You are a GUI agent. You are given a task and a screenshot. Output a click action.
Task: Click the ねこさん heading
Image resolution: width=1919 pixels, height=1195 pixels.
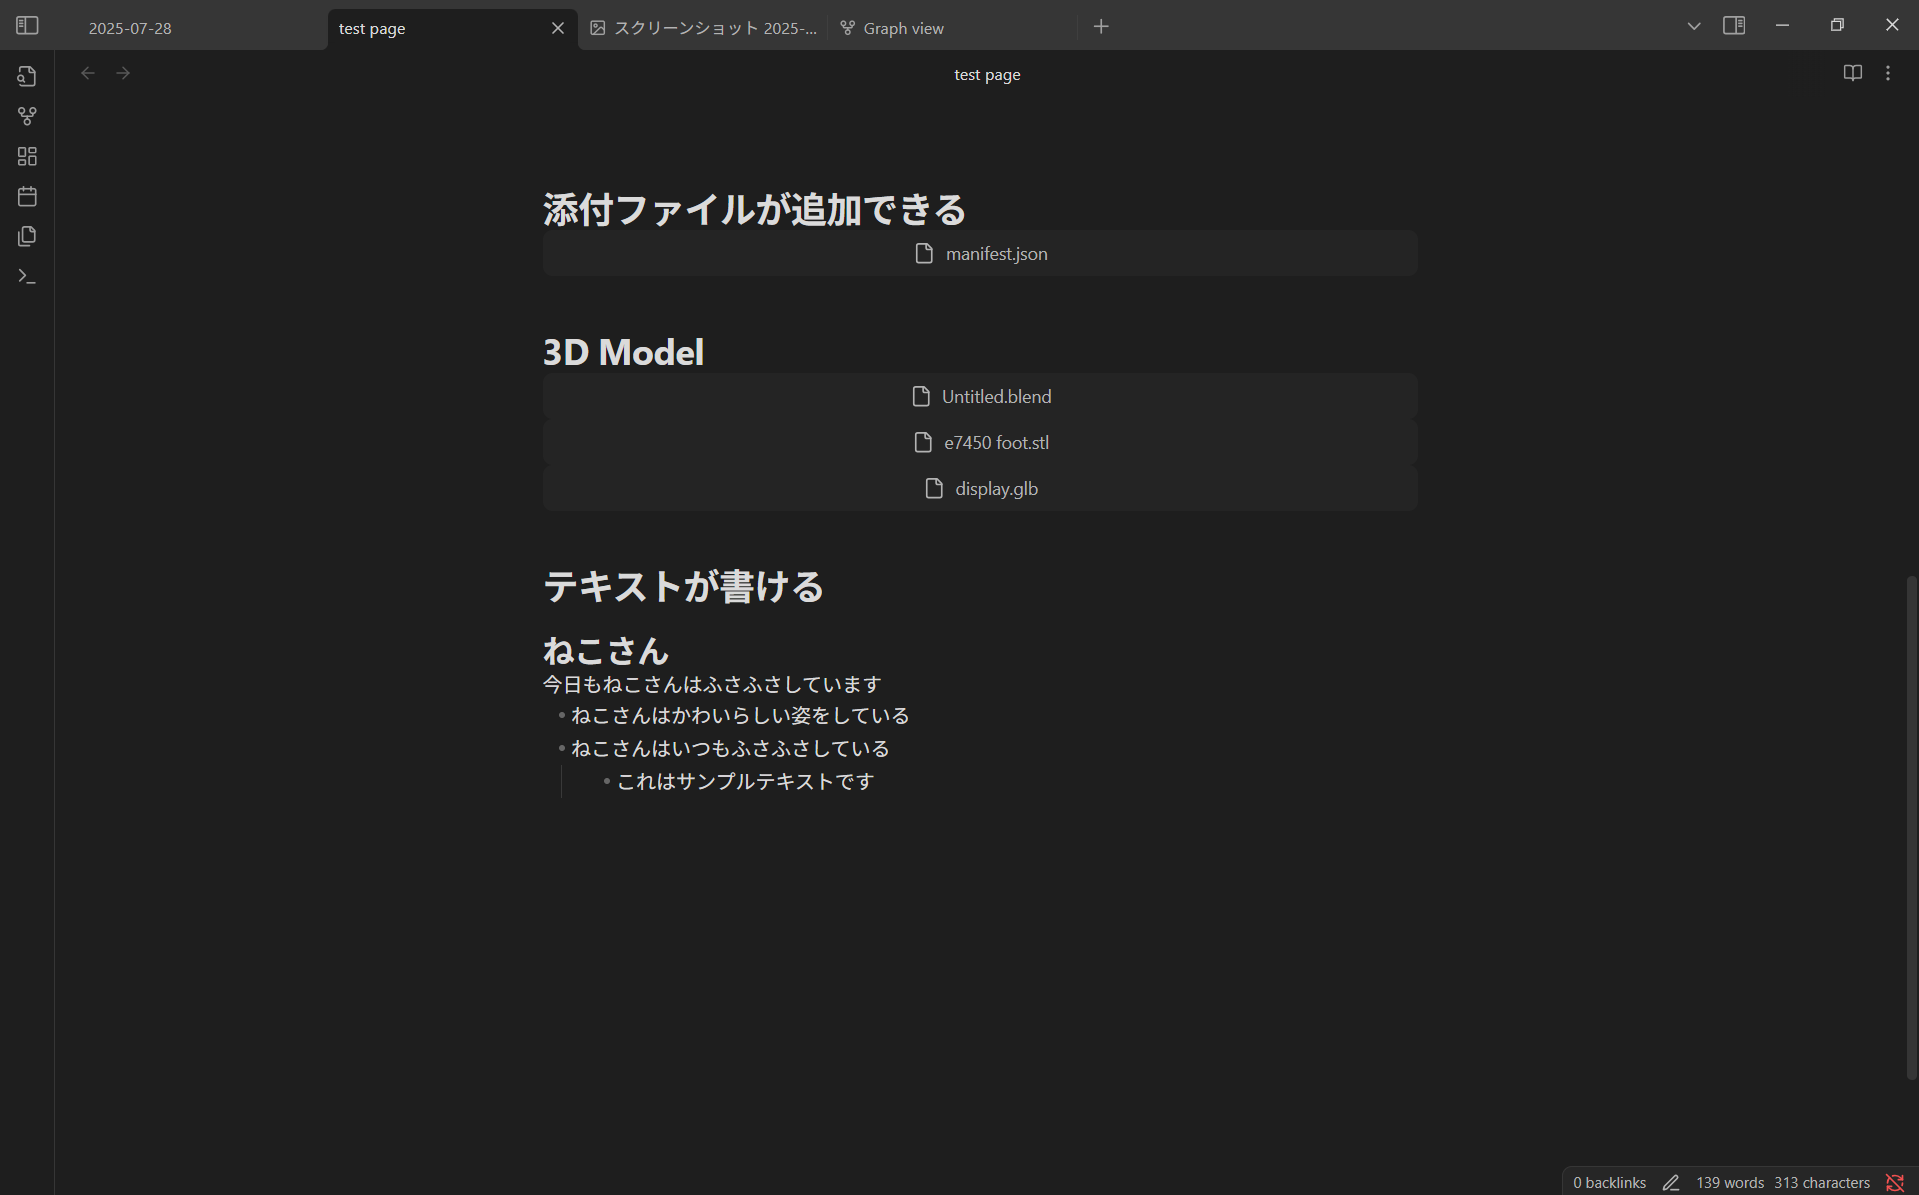tap(606, 651)
